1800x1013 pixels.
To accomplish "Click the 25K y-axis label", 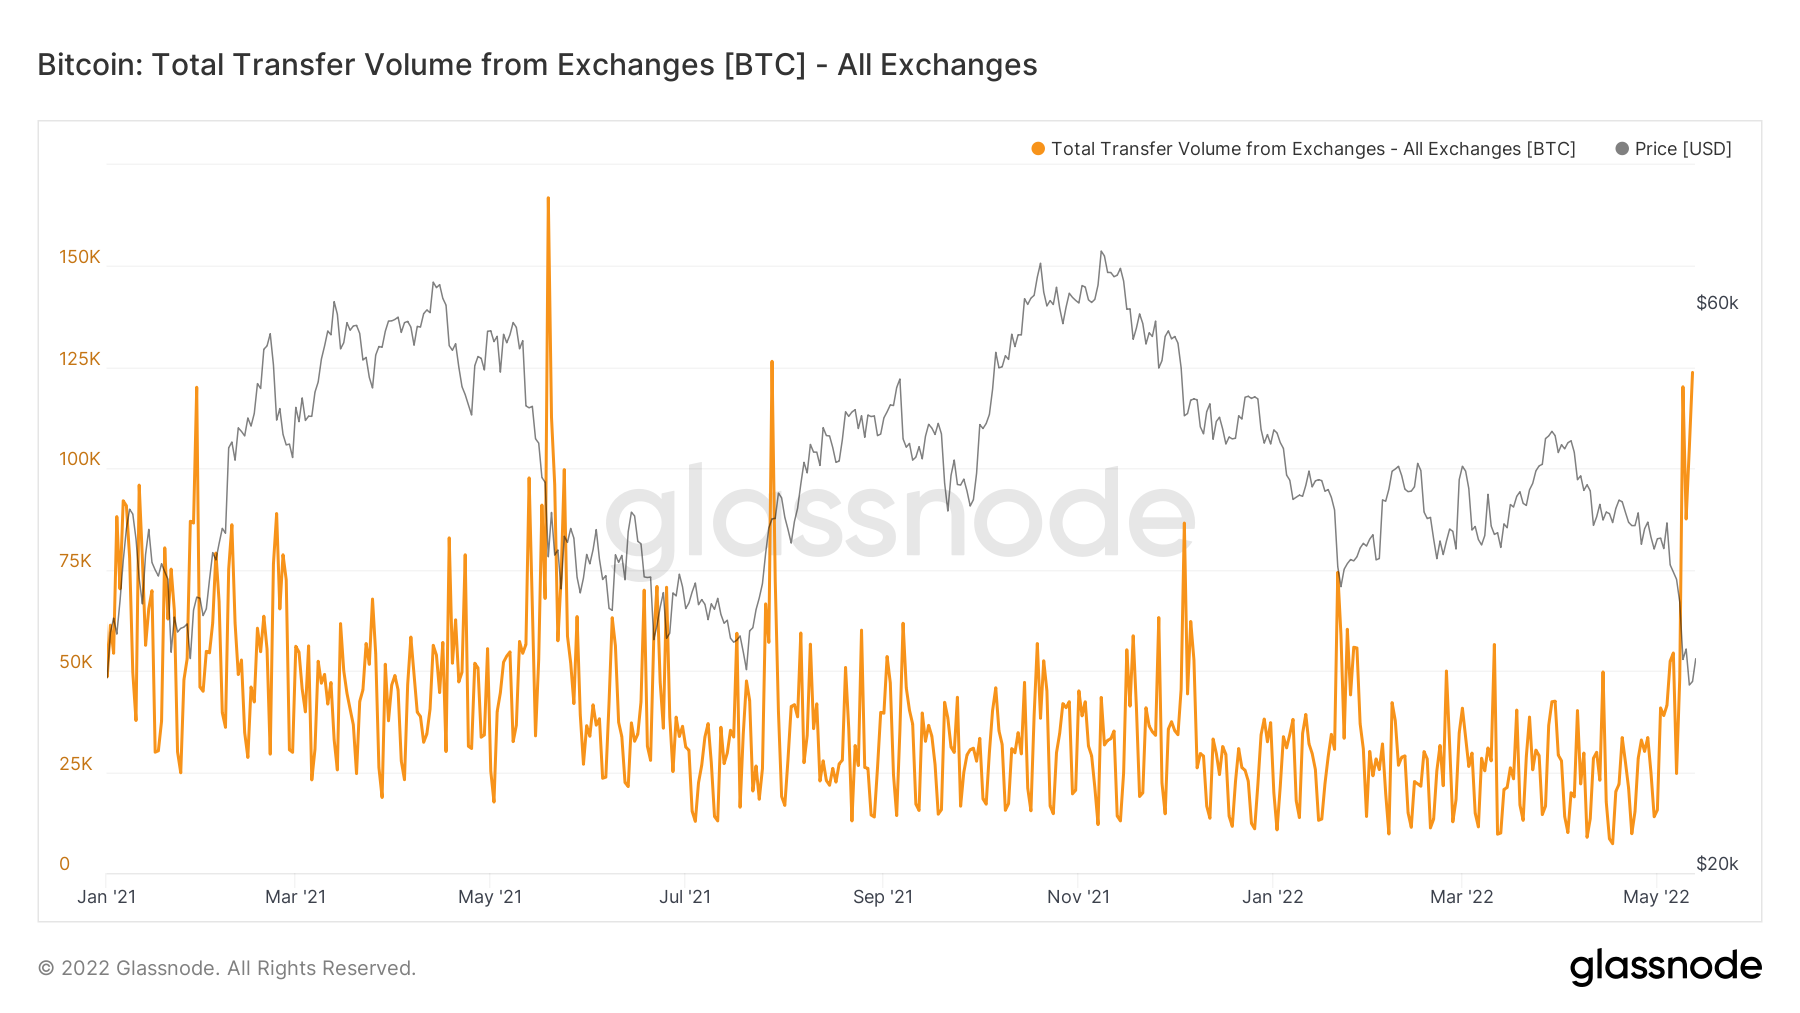I will point(76,764).
